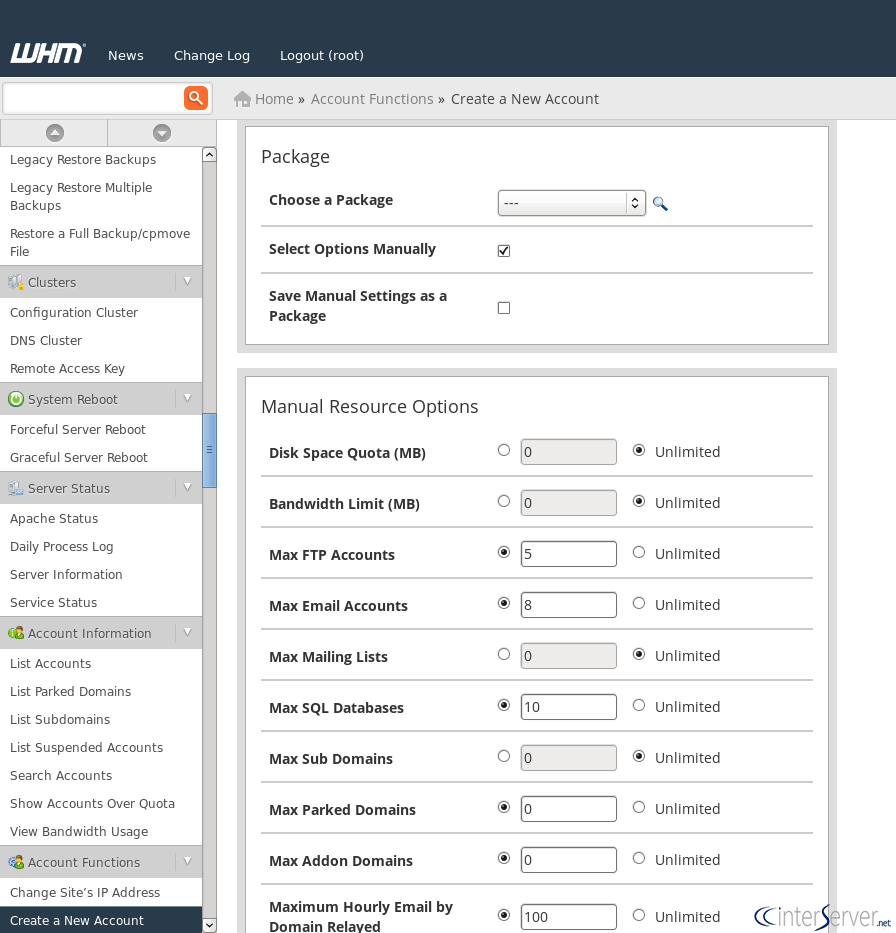Open Change Log in the top bar
The image size is (896, 933).
[212, 55]
